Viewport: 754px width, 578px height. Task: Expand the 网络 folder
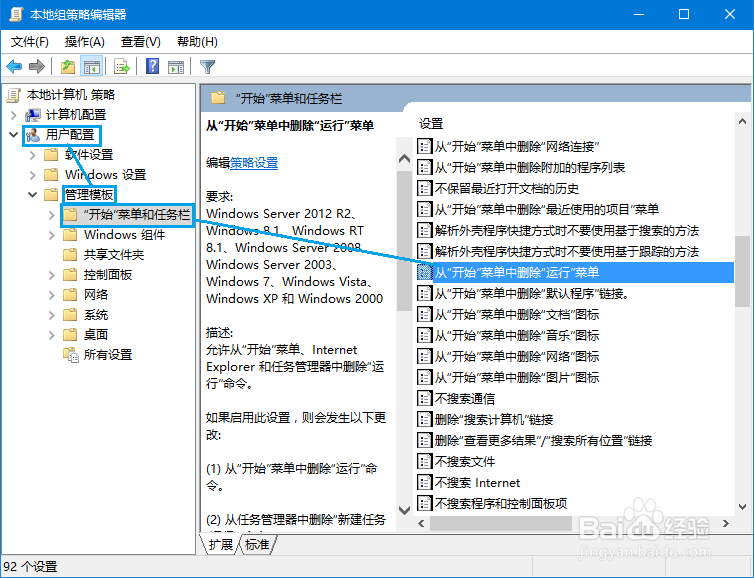pos(52,295)
